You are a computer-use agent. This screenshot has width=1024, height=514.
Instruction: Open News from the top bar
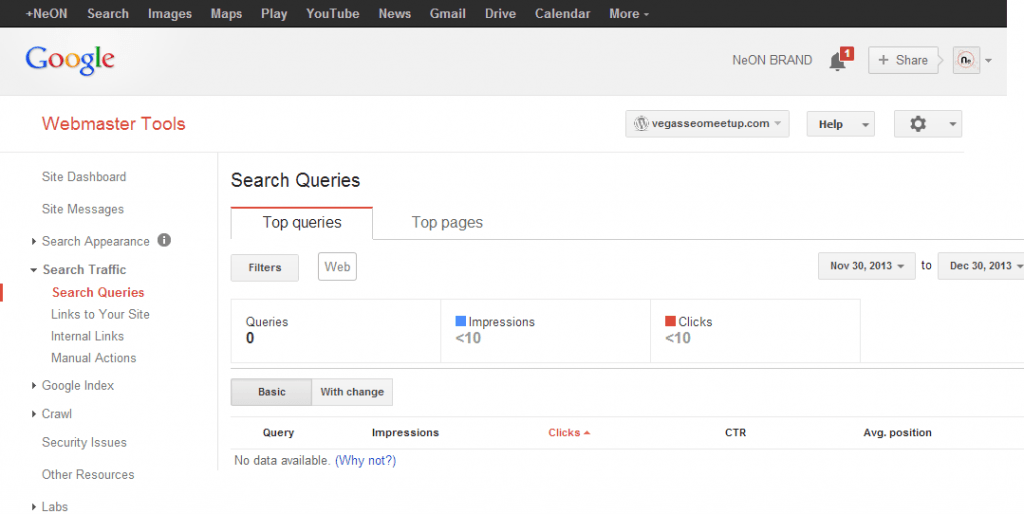point(394,14)
